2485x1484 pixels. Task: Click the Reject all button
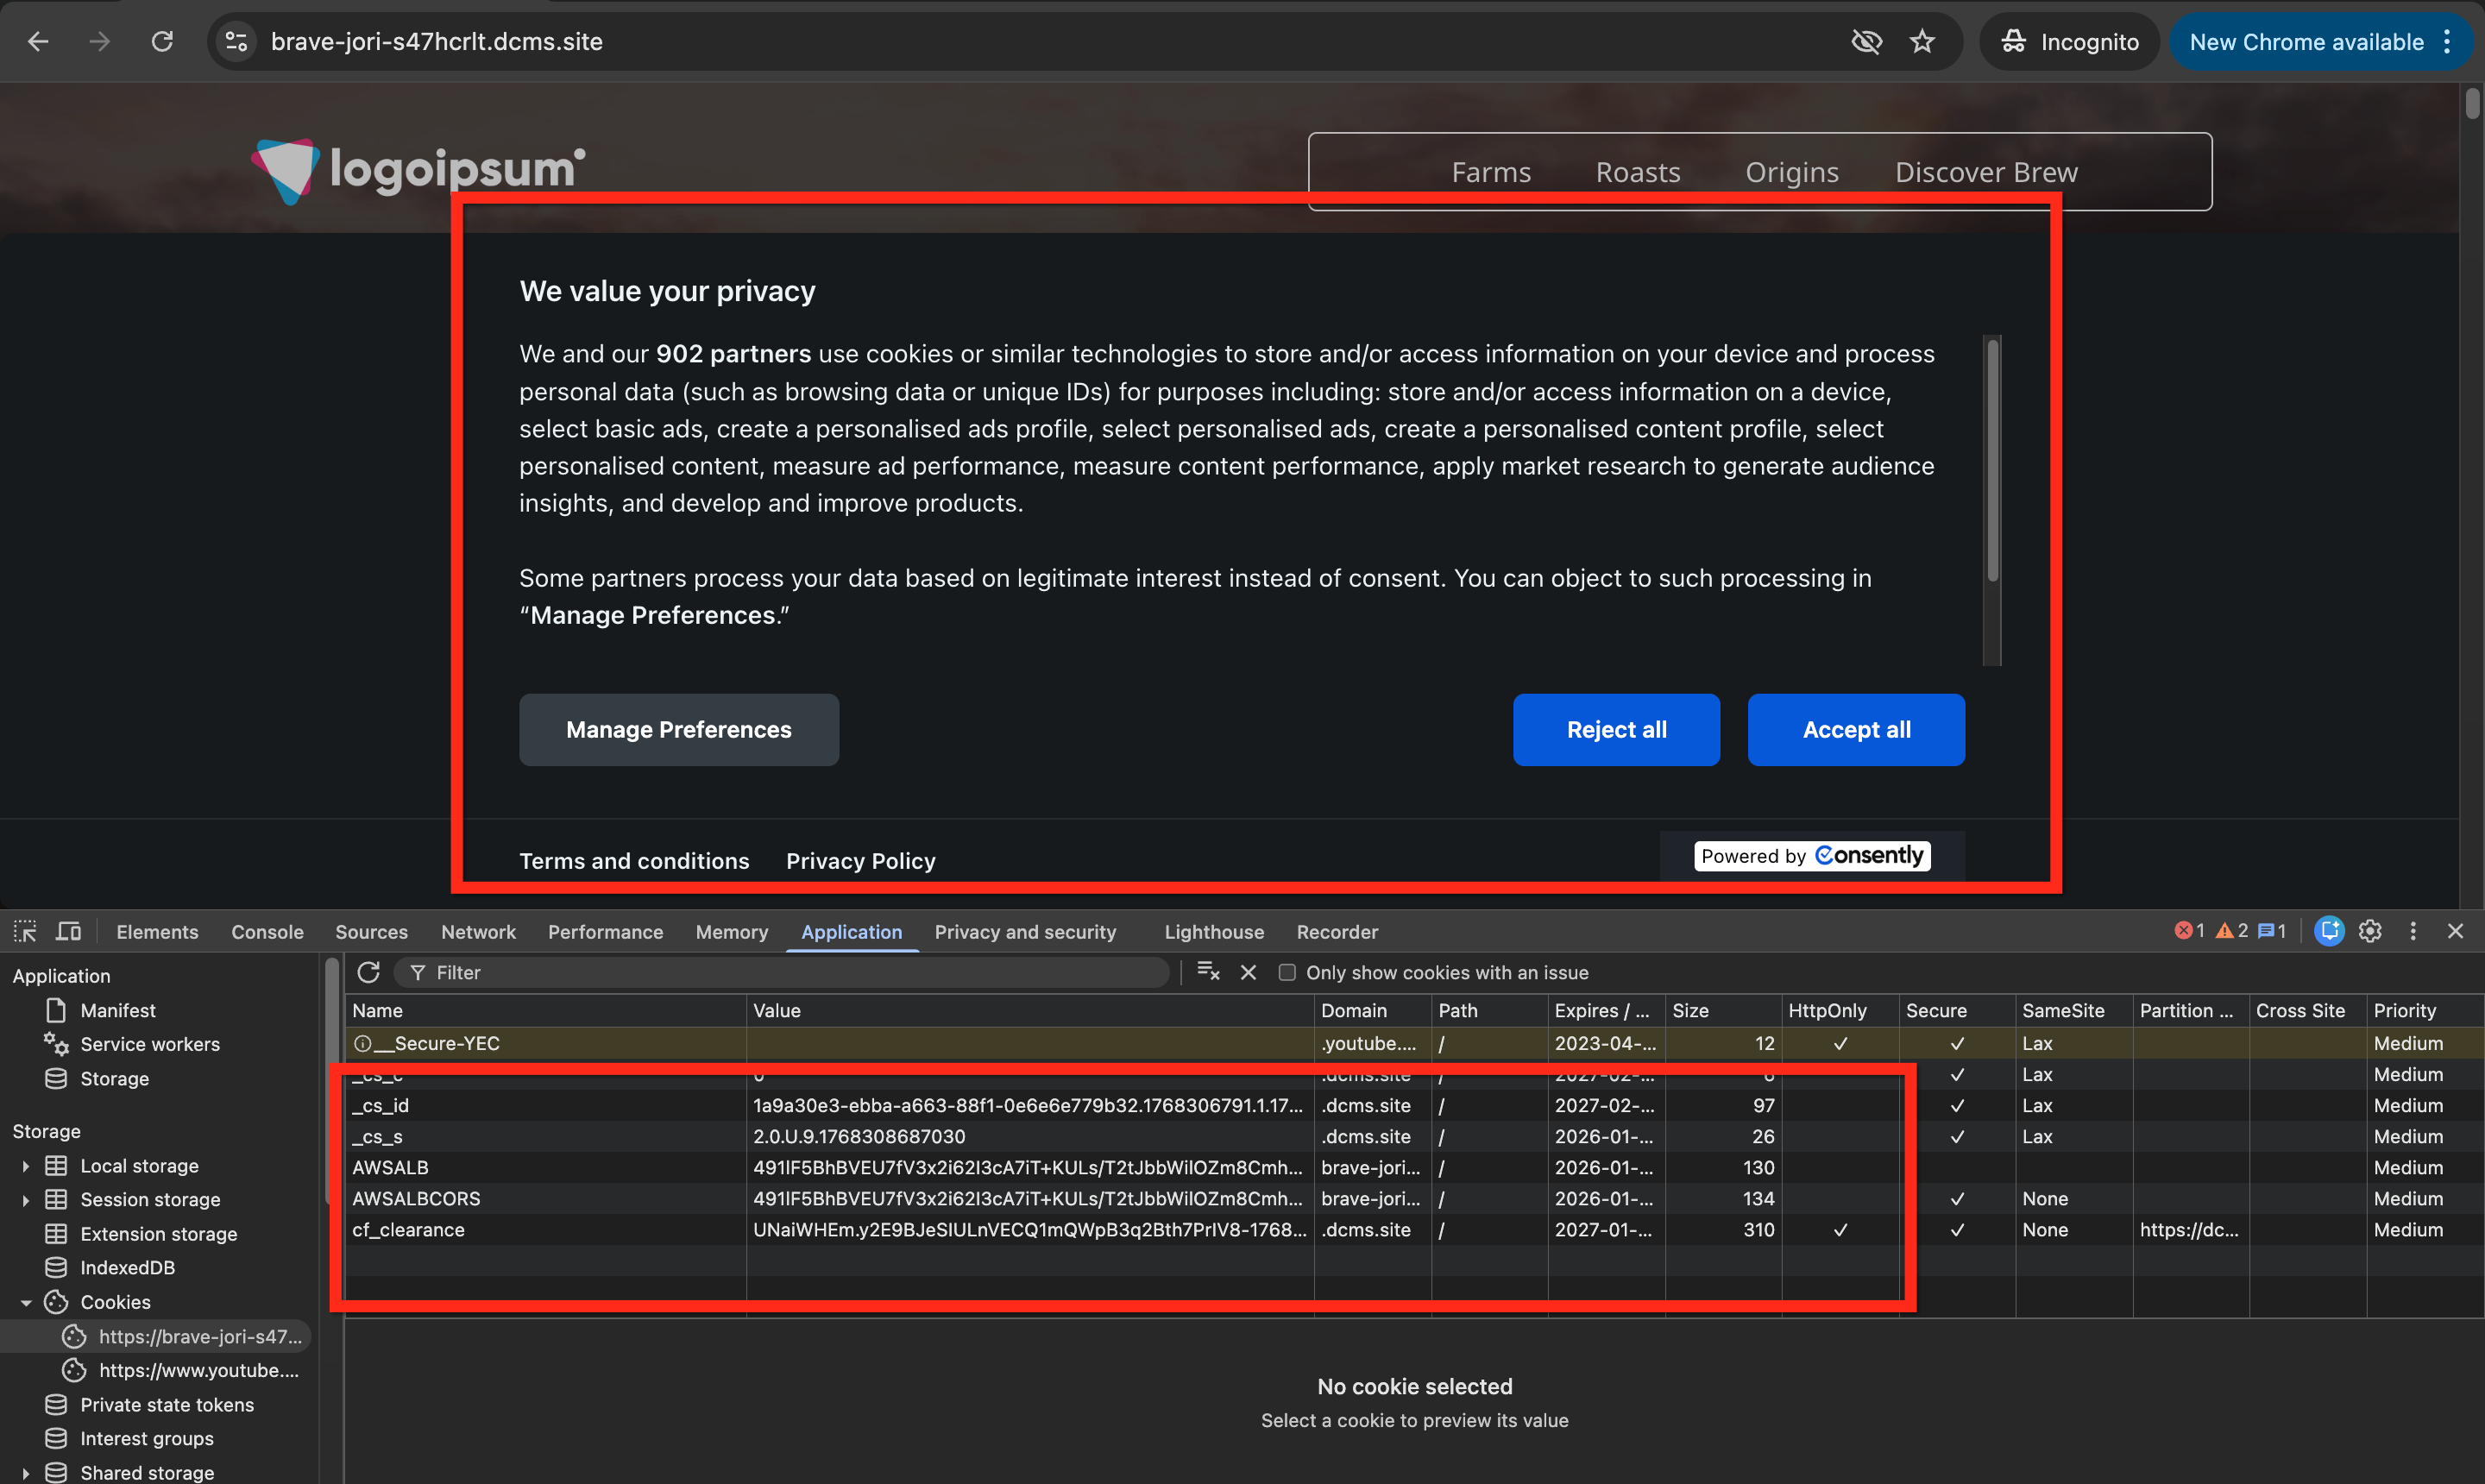tap(1616, 730)
